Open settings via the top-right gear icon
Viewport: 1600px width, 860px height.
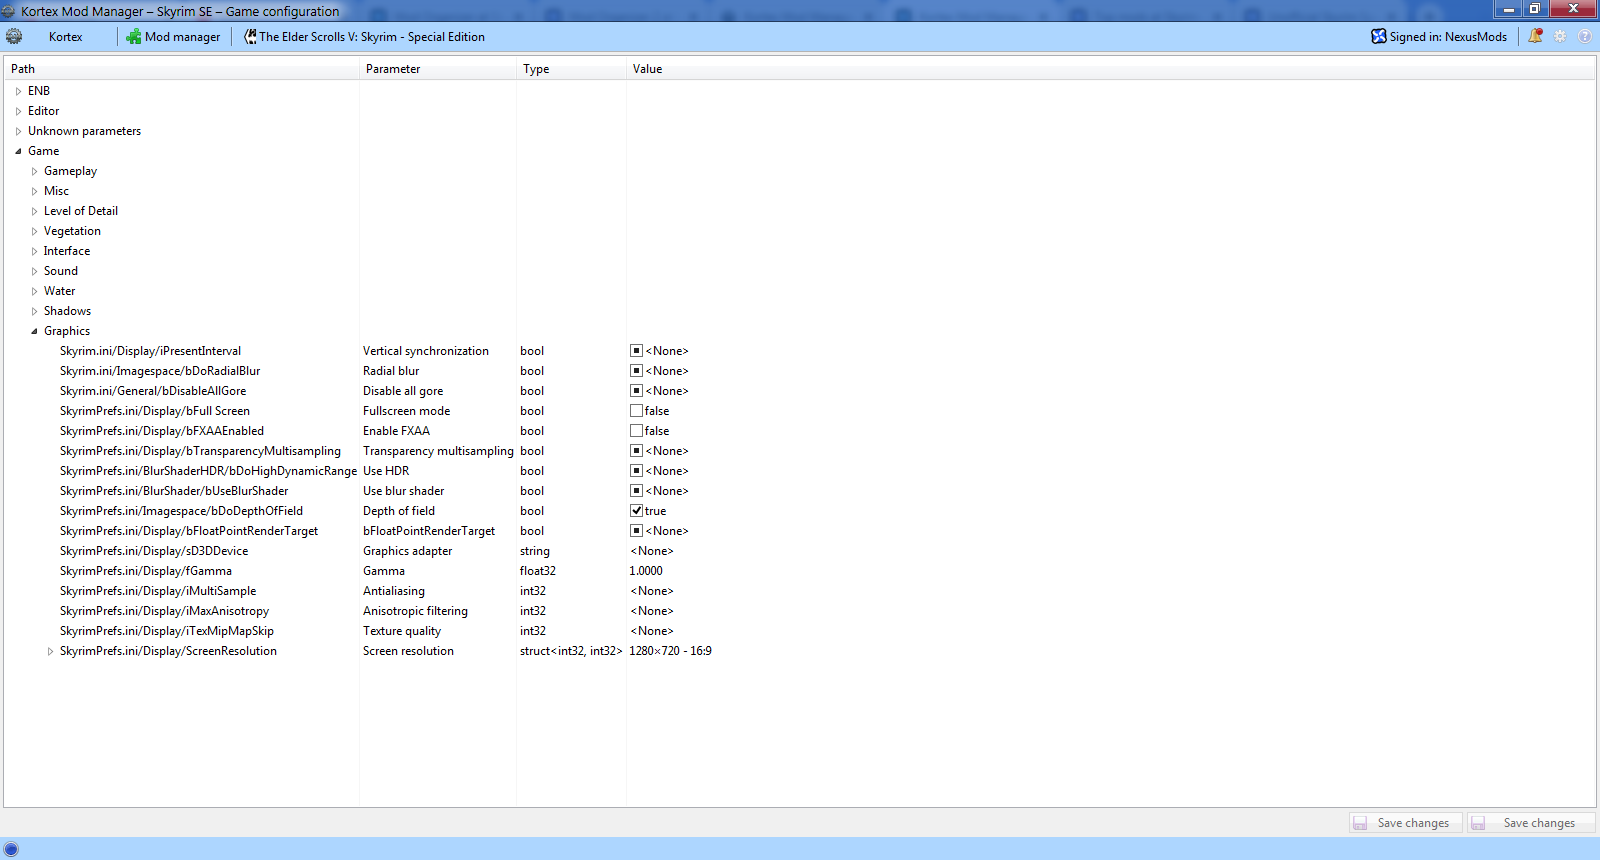click(x=1560, y=36)
